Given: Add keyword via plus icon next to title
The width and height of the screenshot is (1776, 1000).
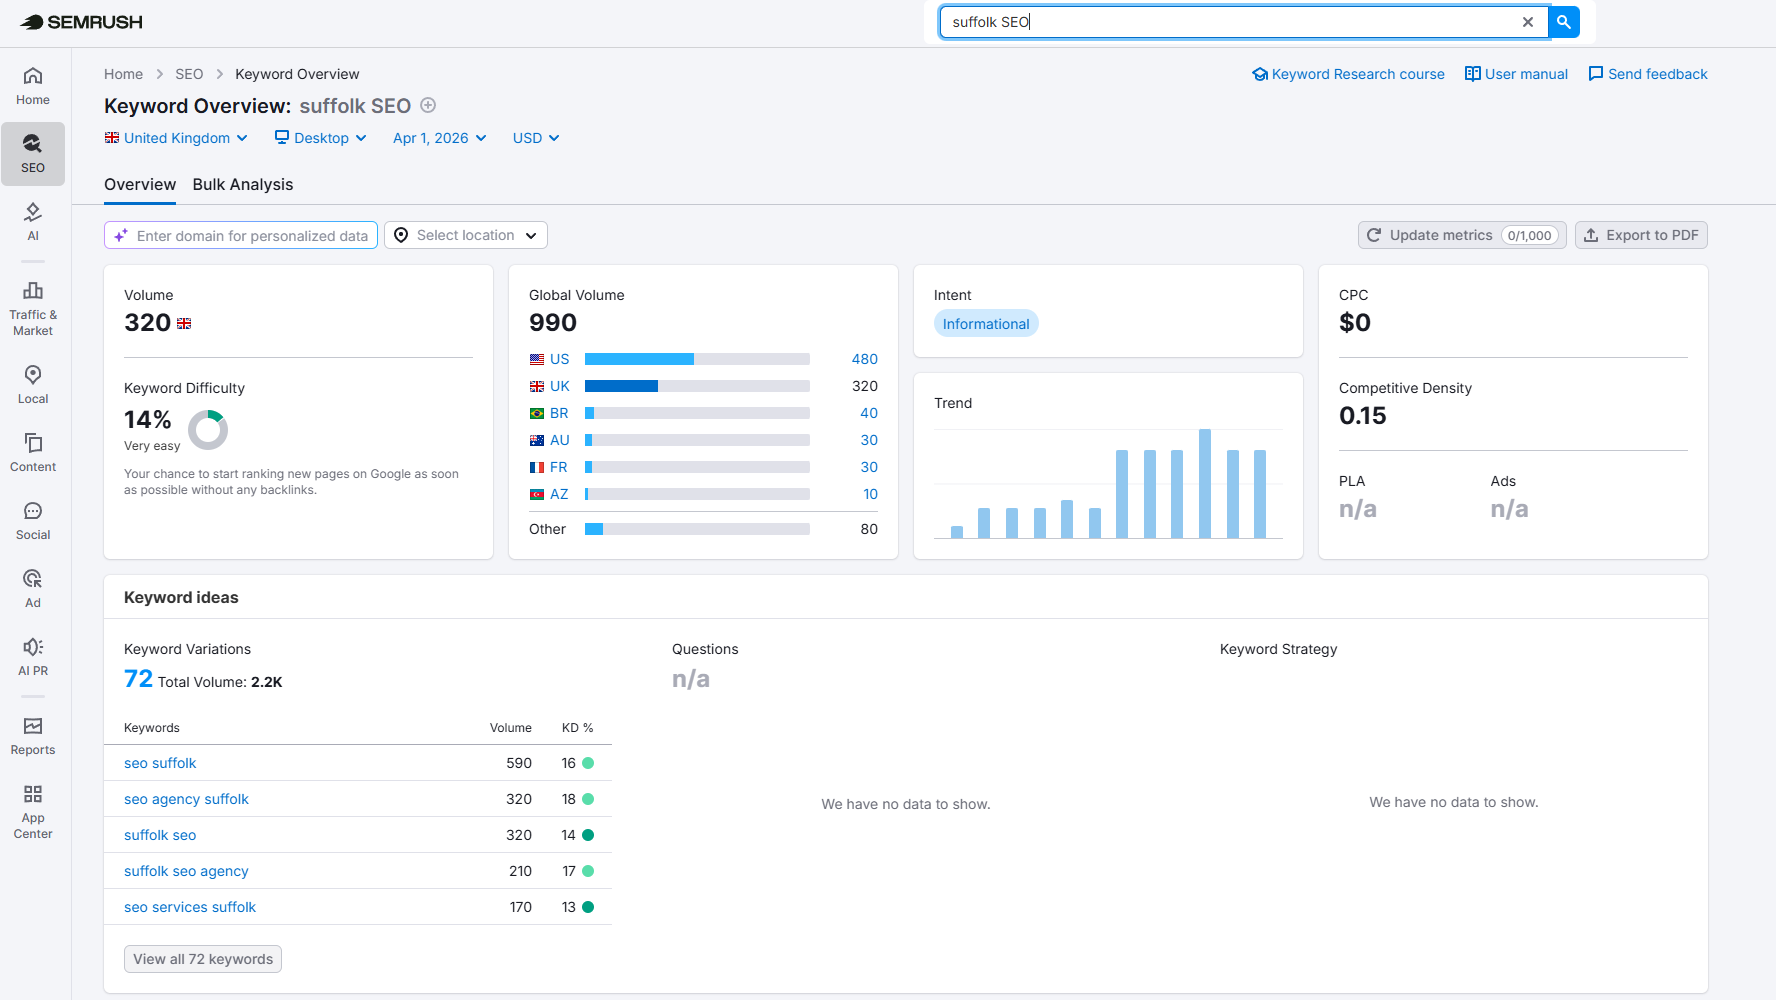Looking at the screenshot, I should coord(428,105).
